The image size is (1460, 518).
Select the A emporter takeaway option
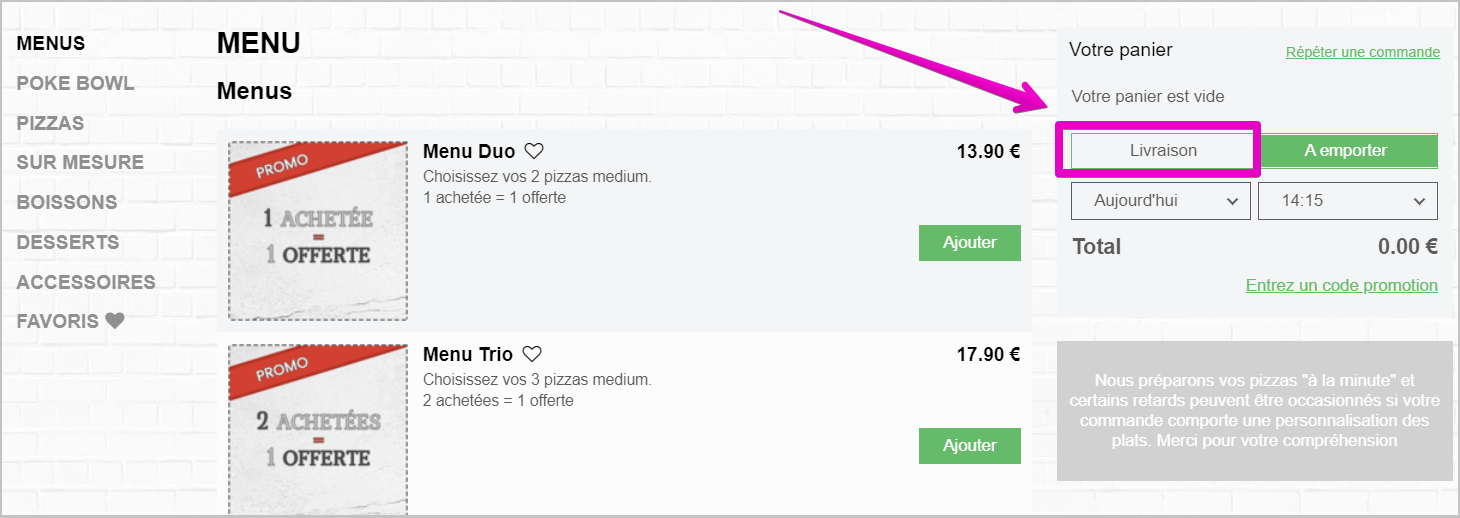click(x=1345, y=151)
